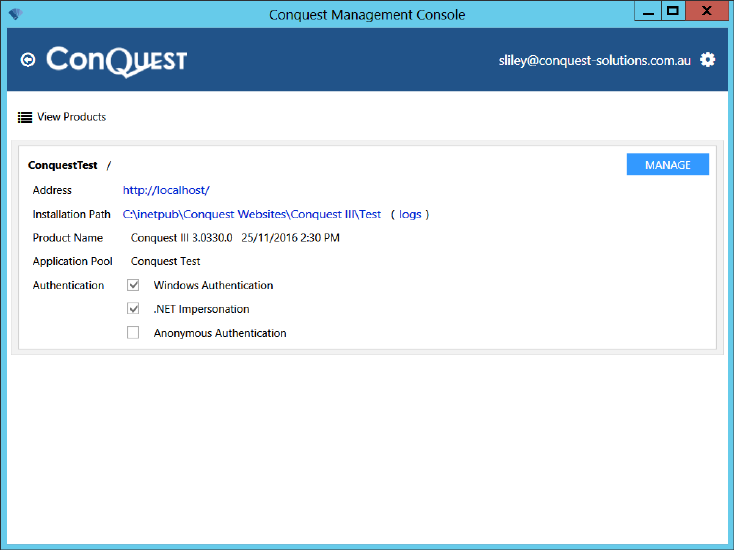This screenshot has height=550, width=734.
Task: Open the http://localhost/ address link
Action: pyautogui.click(x=166, y=190)
